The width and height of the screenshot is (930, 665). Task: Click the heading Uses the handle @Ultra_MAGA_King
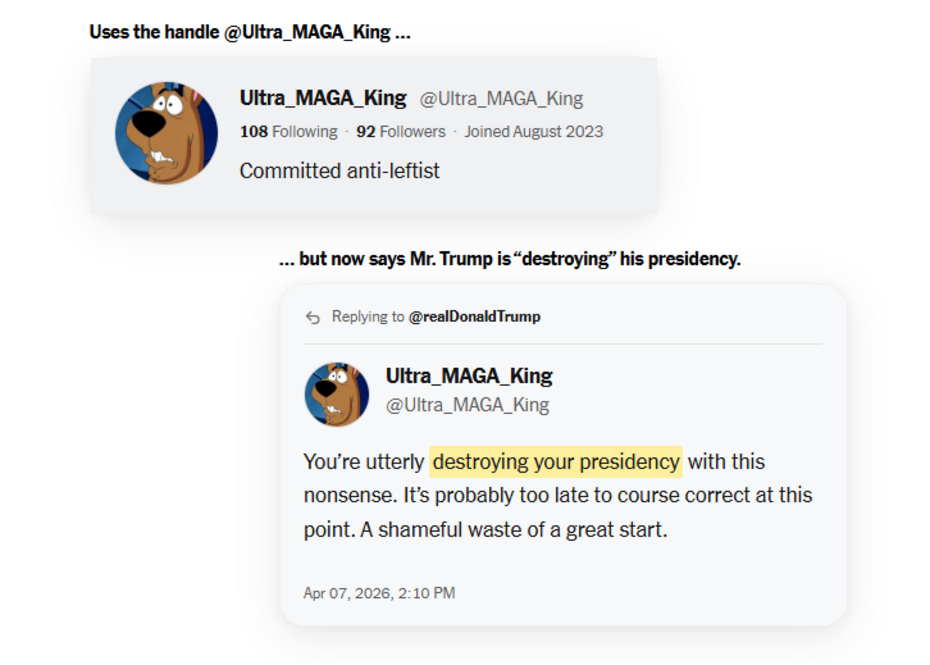coord(250,32)
